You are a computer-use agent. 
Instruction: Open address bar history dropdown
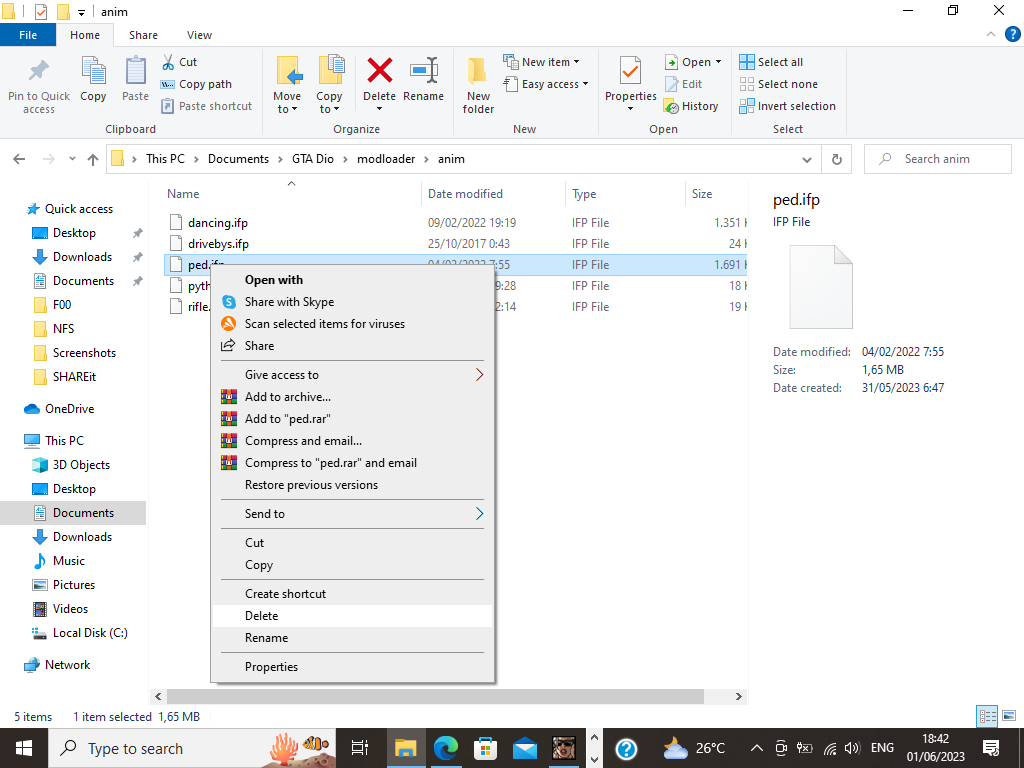[807, 159]
